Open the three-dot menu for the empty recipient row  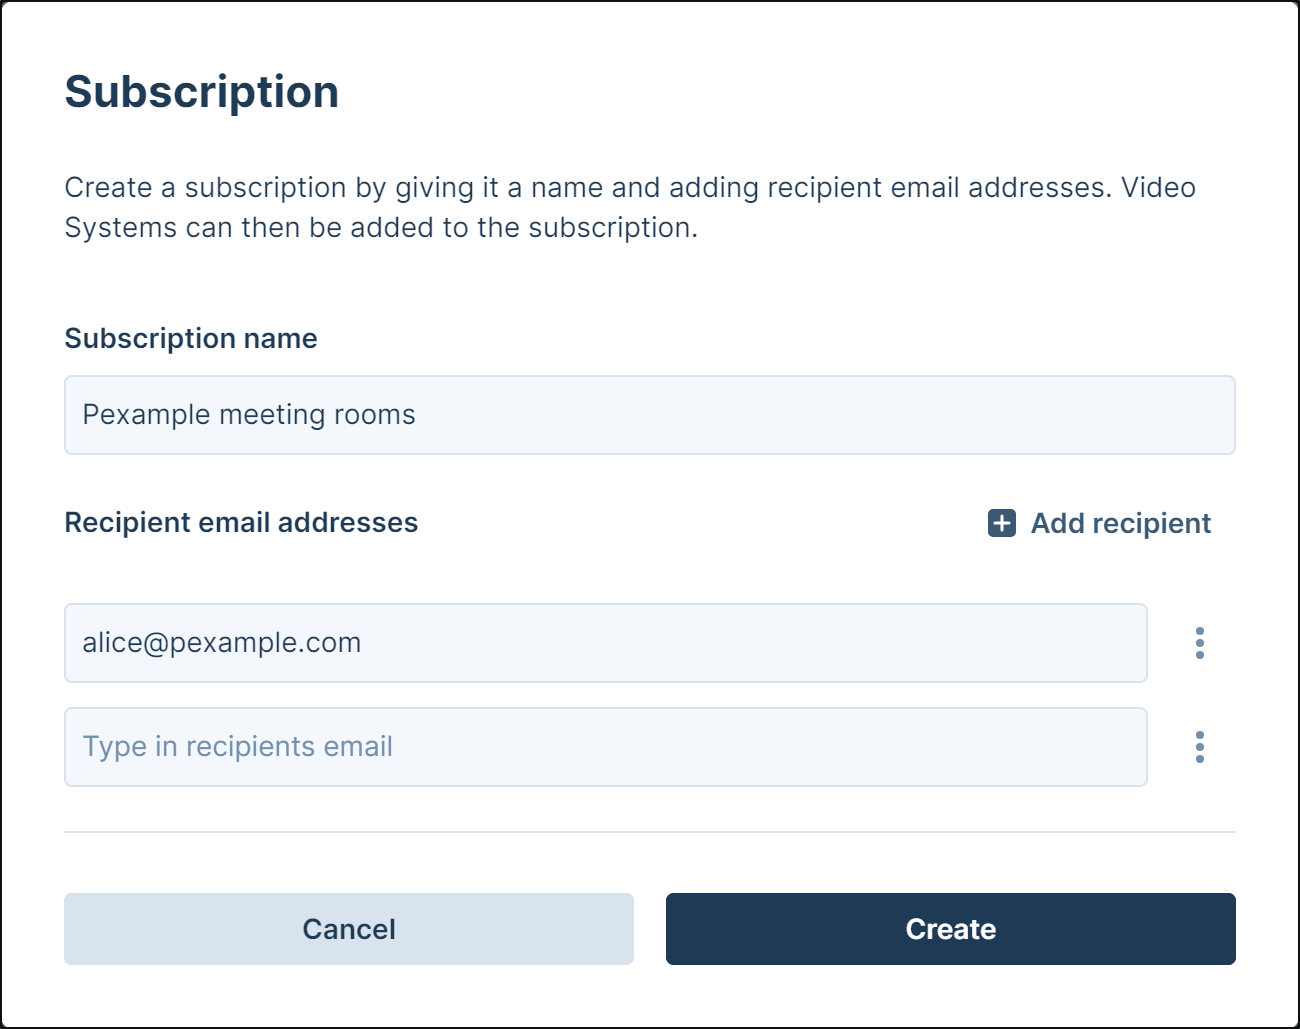point(1199,747)
